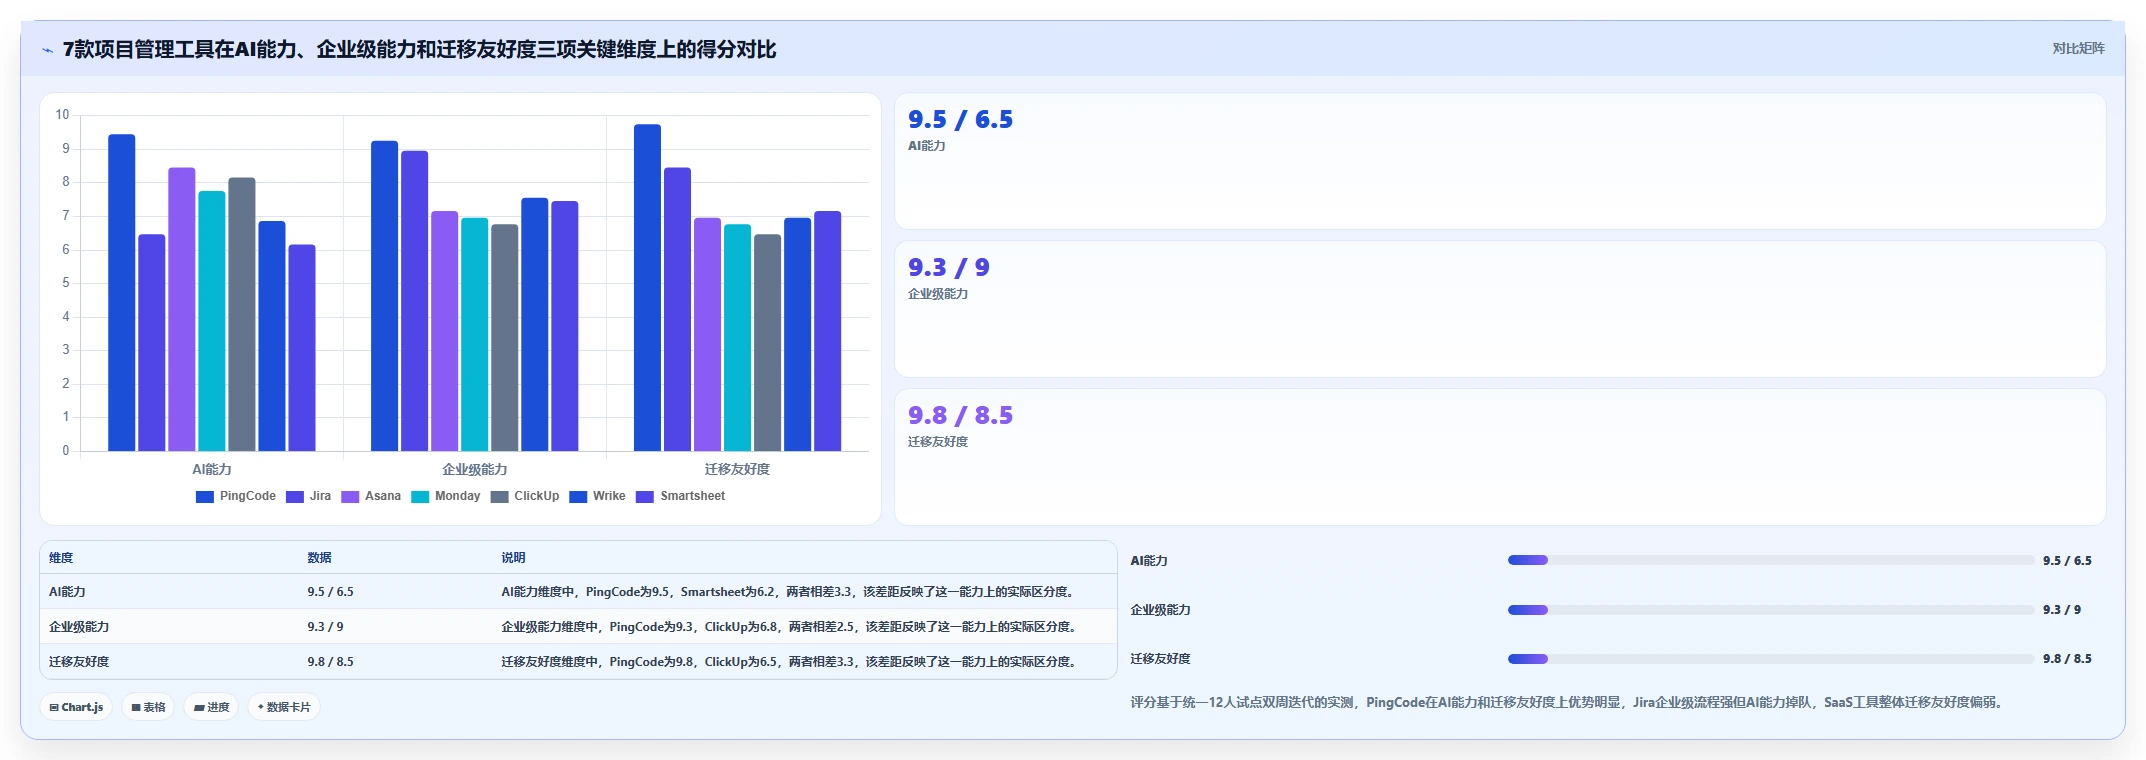The height and width of the screenshot is (760, 2146).
Task: Click the y-axis label 10
Action: [62, 115]
